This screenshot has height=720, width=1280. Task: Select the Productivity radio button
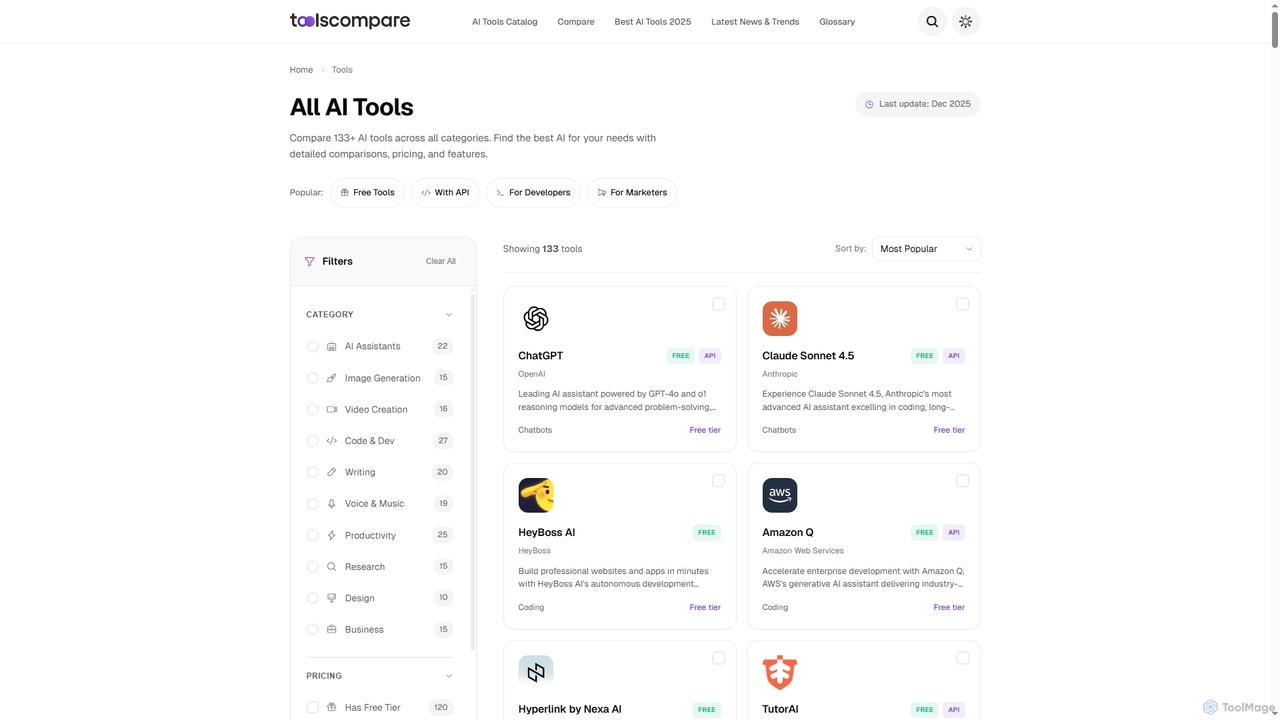312,535
